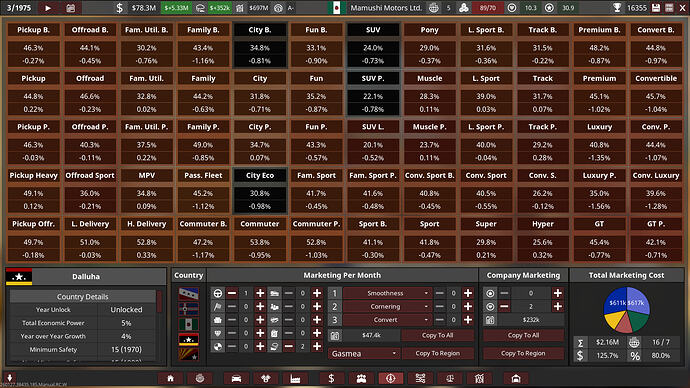Open the home button in bottom navigation

click(170, 378)
